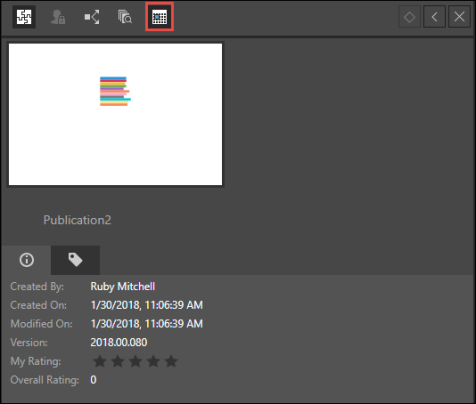Open the user security lock icon
476x404 pixels.
tap(58, 17)
